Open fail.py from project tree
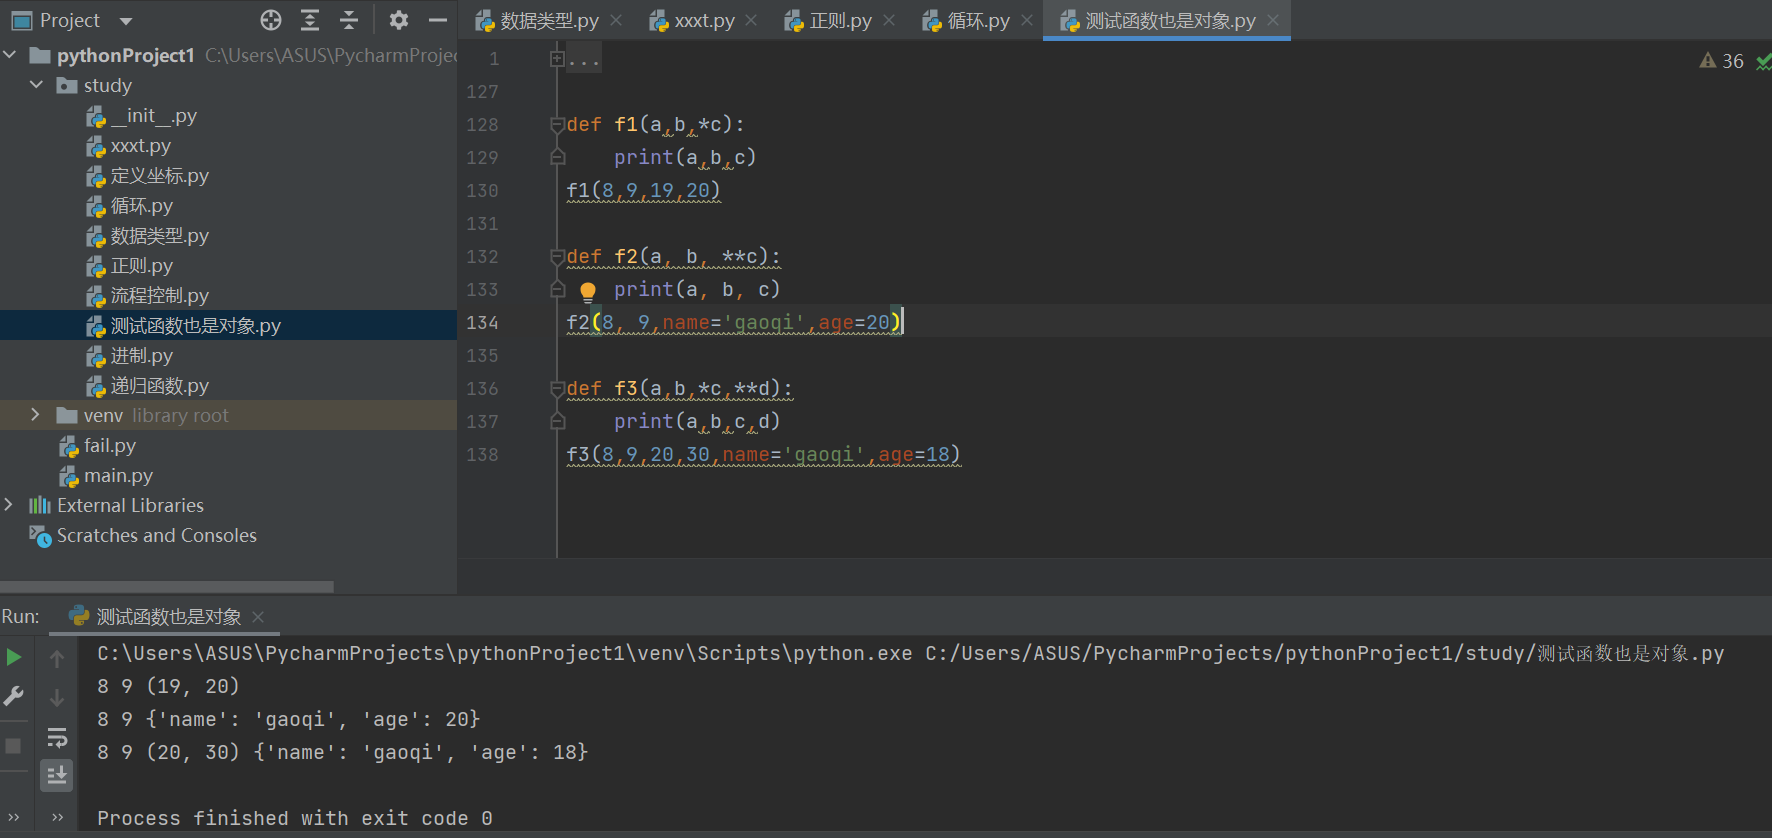This screenshot has width=1772, height=838. tap(97, 446)
